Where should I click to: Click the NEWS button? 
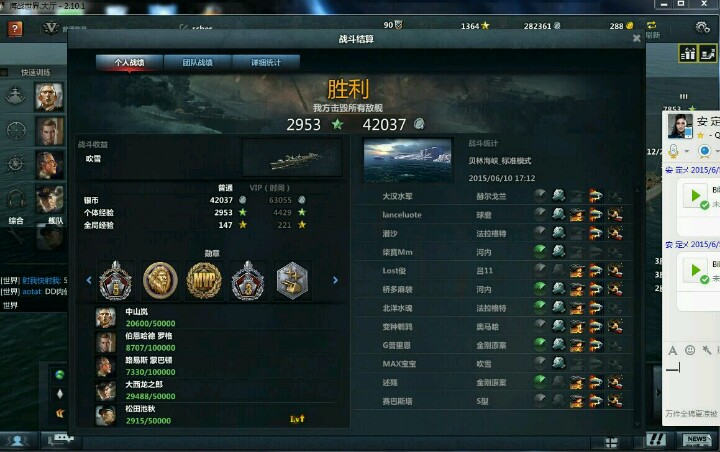(x=697, y=440)
